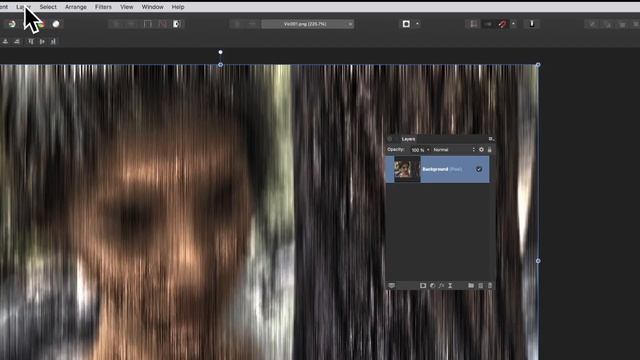Open the layer Opacity 100% dropdown
Image resolution: width=640 pixels, height=360 pixels.
(x=420, y=150)
